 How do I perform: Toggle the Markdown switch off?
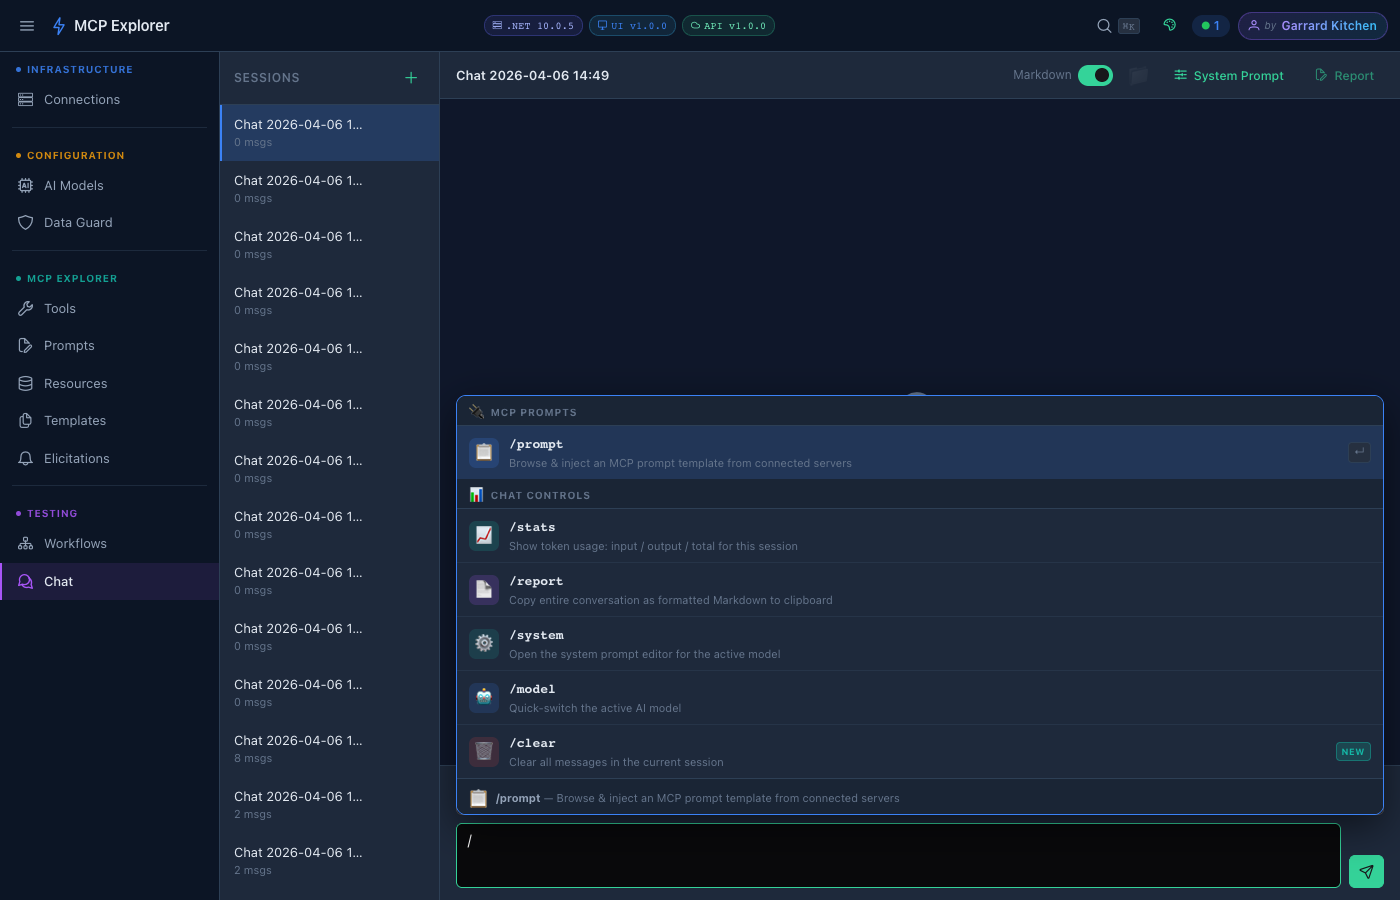click(x=1095, y=75)
